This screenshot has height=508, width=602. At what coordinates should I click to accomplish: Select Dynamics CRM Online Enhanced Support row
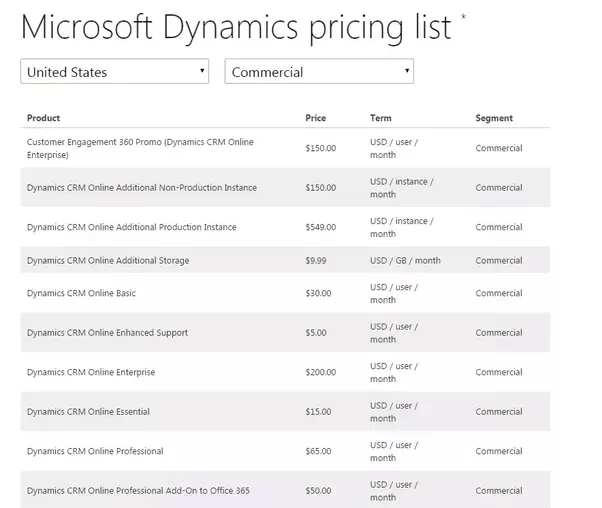pos(107,333)
